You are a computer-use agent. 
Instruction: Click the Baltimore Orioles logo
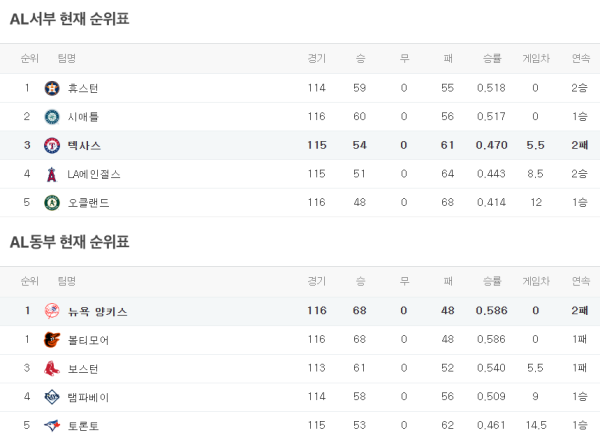point(52,340)
